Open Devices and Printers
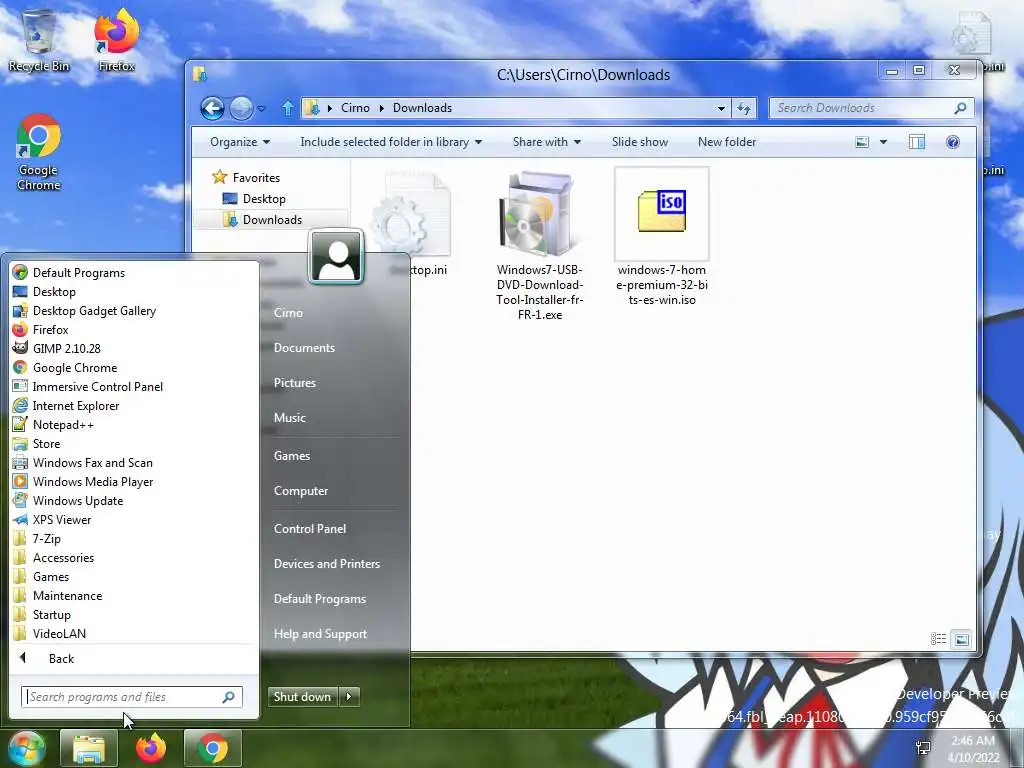The height and width of the screenshot is (768, 1024). [327, 563]
